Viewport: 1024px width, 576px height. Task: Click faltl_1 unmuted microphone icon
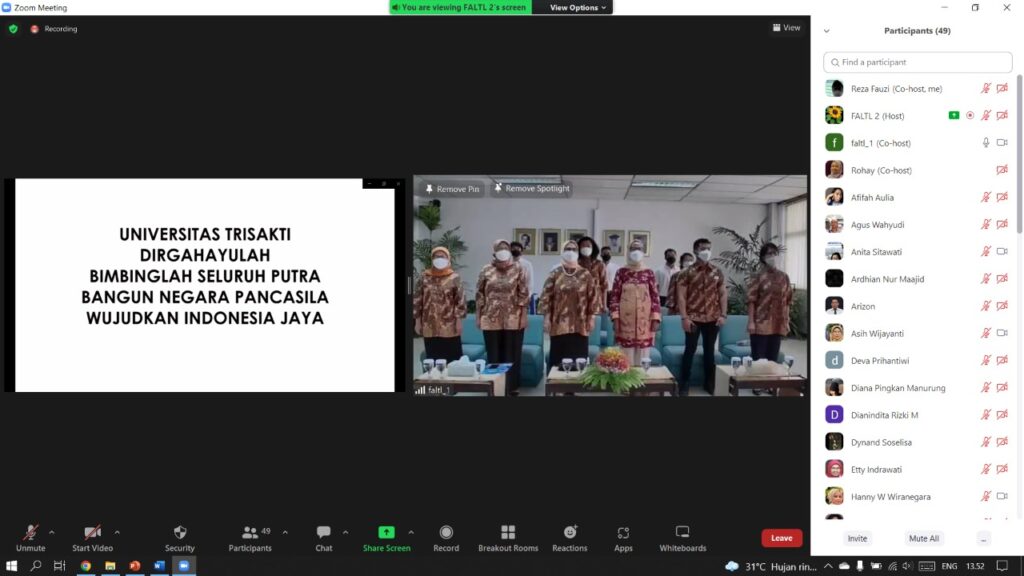coord(985,142)
